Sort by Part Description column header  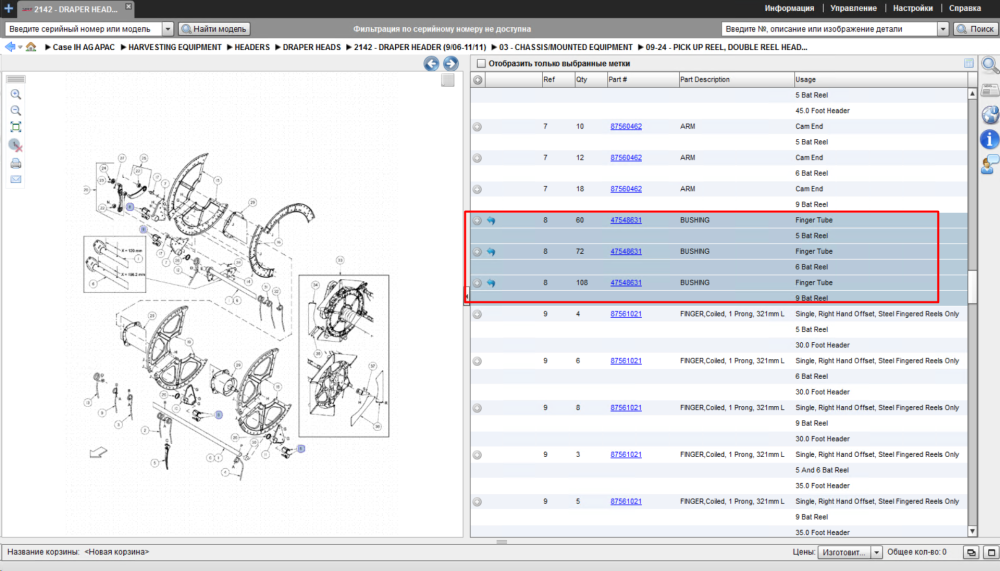point(735,80)
